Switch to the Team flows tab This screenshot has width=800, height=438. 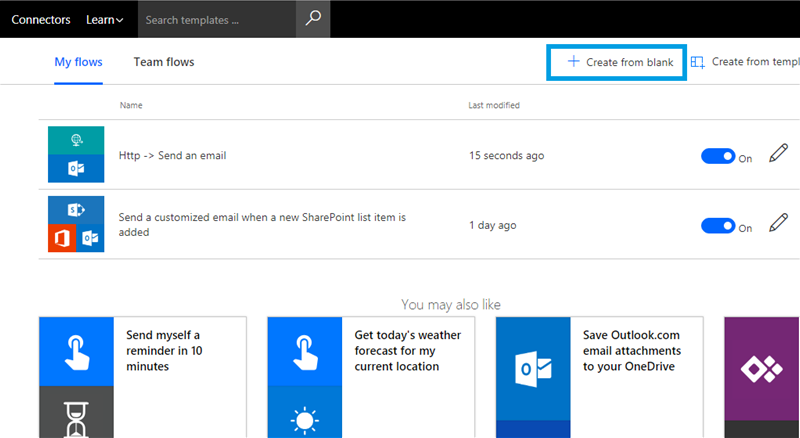point(164,62)
